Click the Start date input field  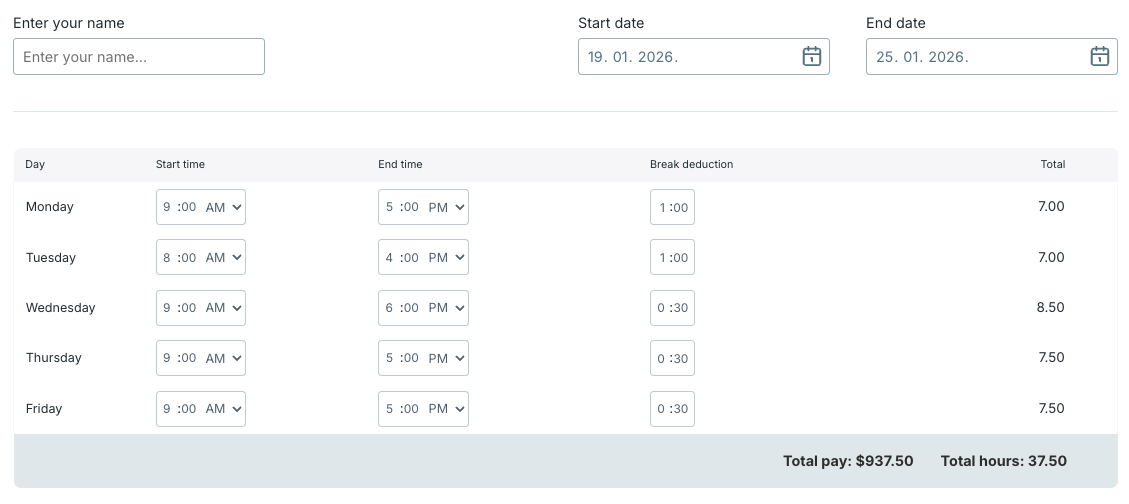[690, 57]
